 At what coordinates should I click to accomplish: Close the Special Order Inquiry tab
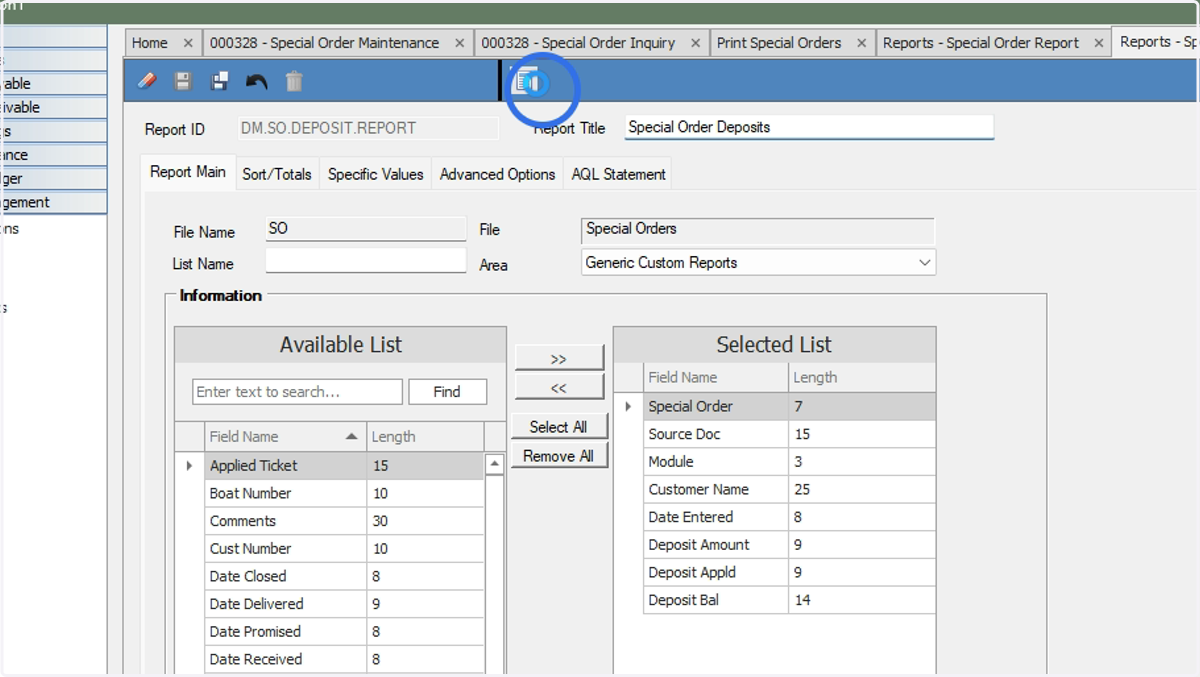click(695, 43)
